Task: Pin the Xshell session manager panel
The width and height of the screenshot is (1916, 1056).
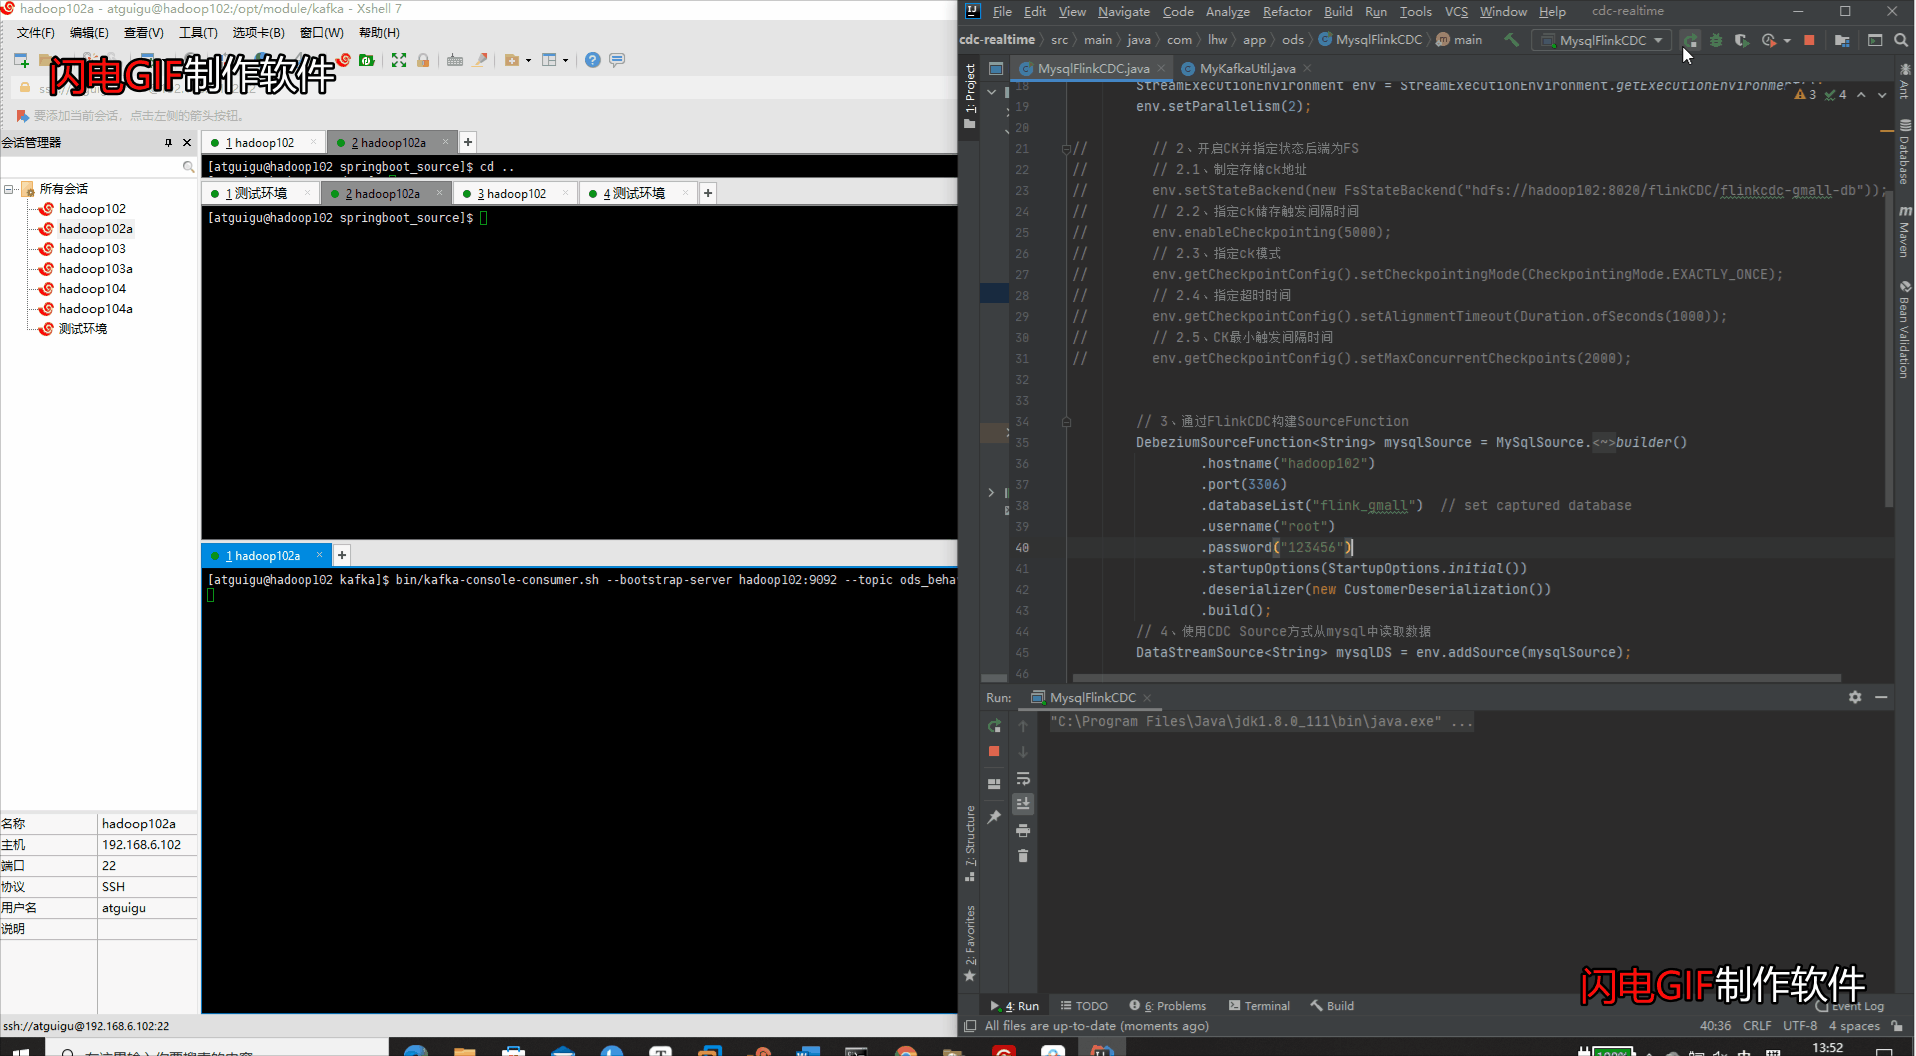Action: pos(168,143)
